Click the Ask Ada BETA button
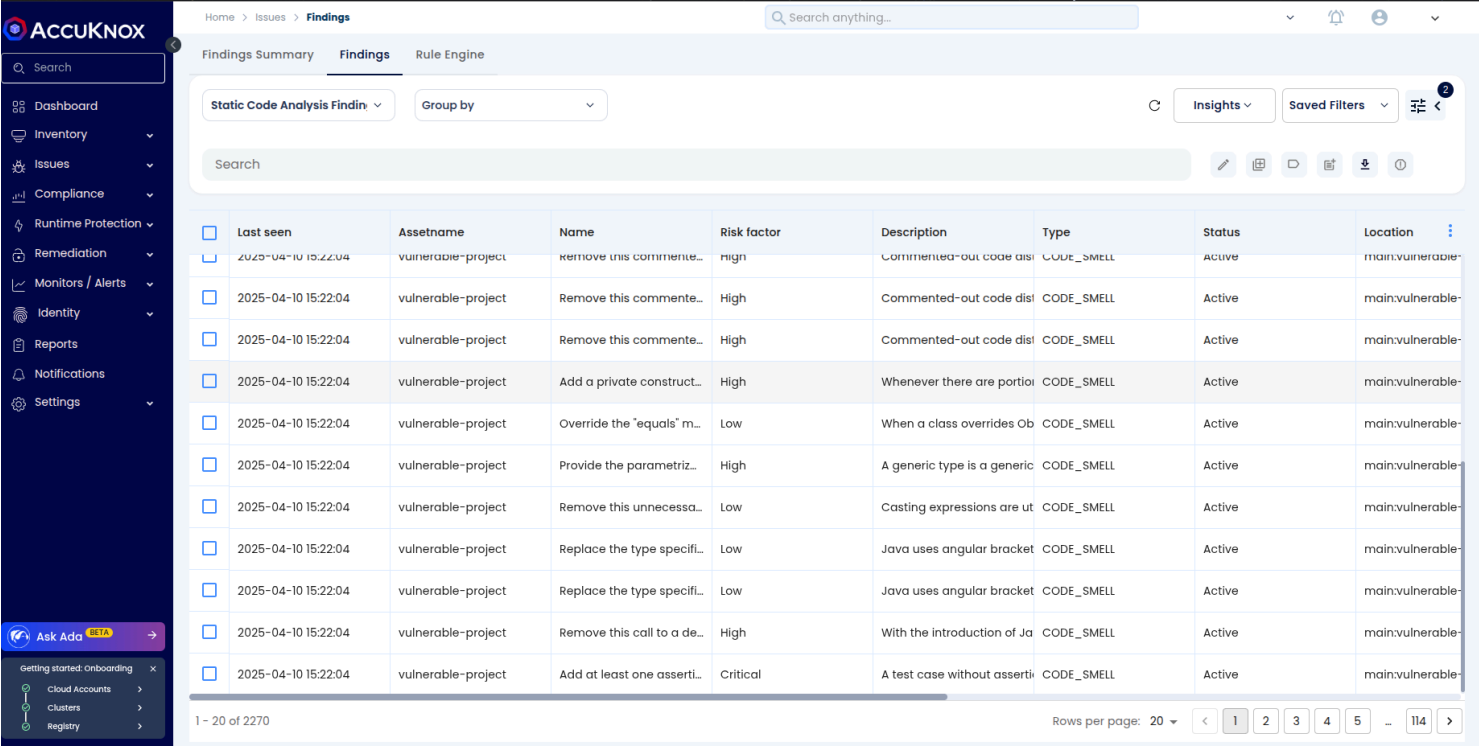Screen dimensions: 1479x748 point(84,636)
